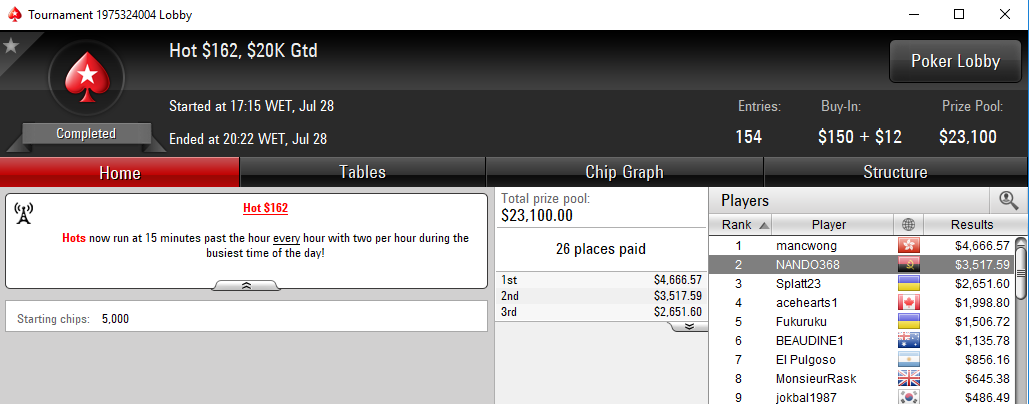Click the PokerStars spade logo

pyautogui.click(x=86, y=78)
